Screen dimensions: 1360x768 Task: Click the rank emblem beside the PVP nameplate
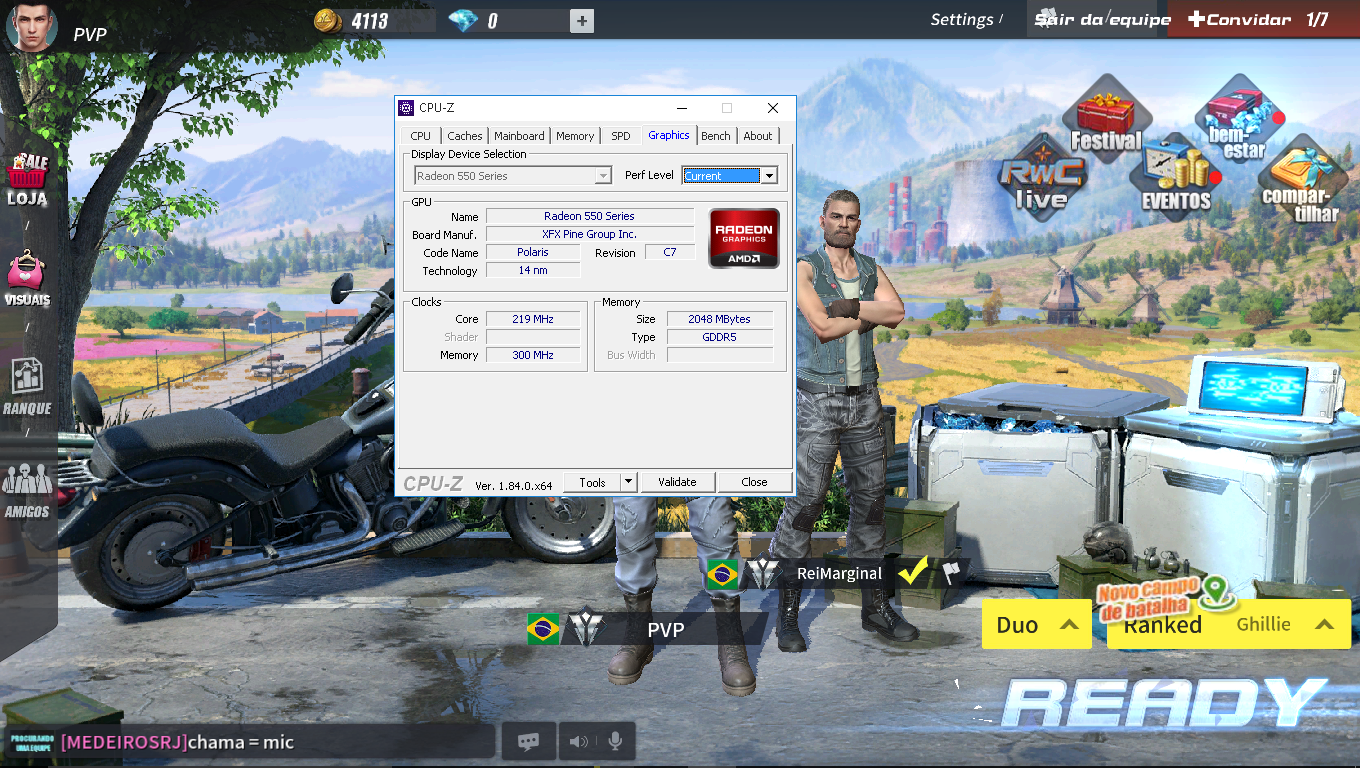tap(585, 628)
